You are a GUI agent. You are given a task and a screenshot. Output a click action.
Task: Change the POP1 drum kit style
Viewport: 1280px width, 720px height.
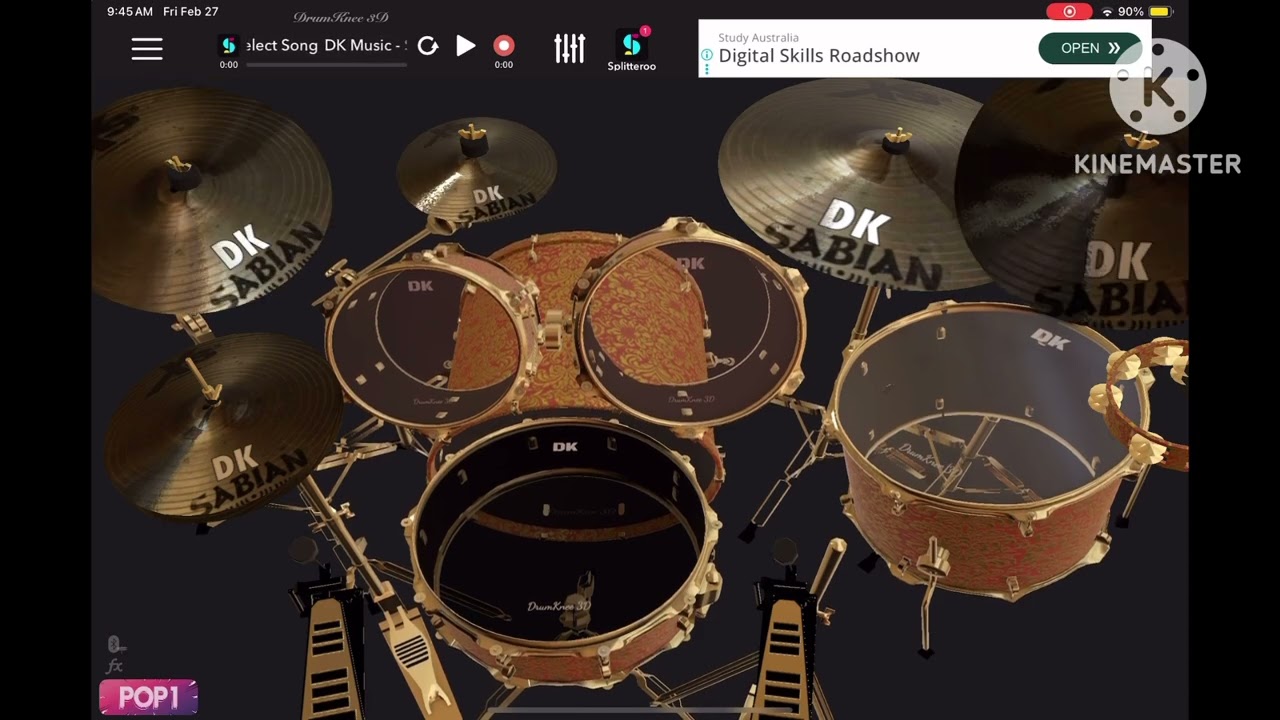(148, 697)
